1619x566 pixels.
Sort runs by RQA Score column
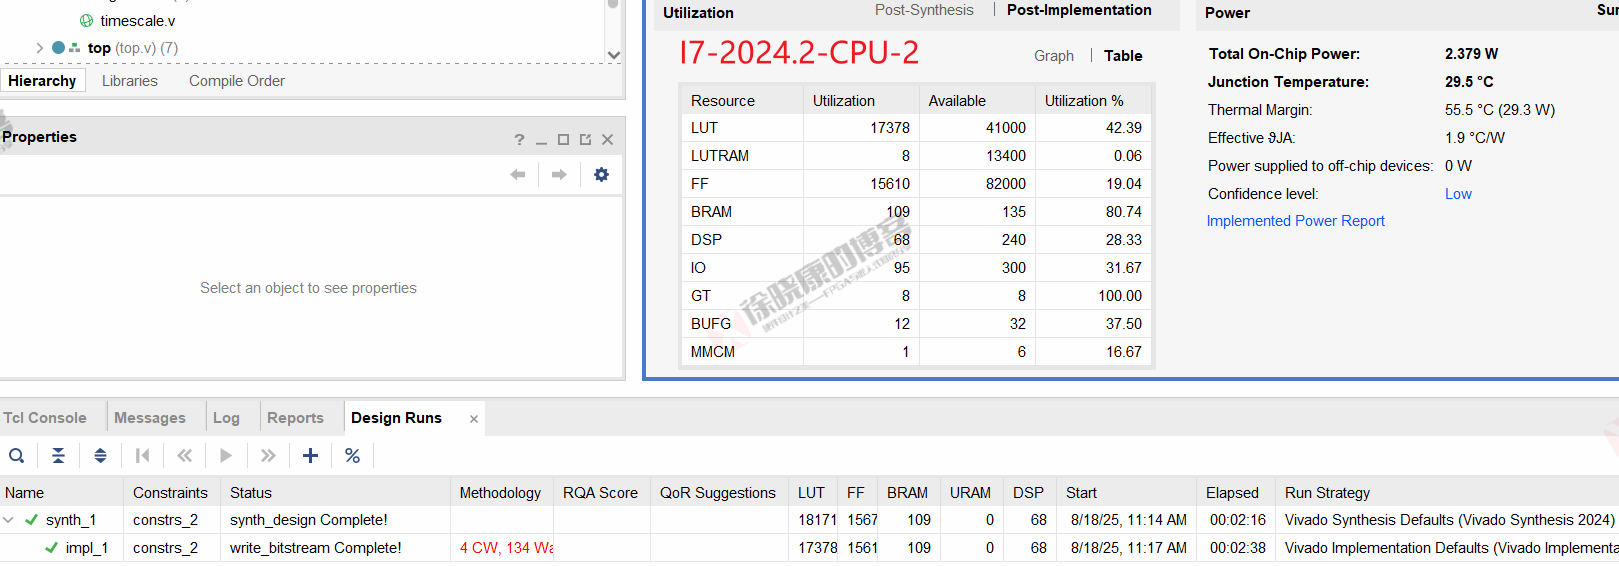click(600, 492)
